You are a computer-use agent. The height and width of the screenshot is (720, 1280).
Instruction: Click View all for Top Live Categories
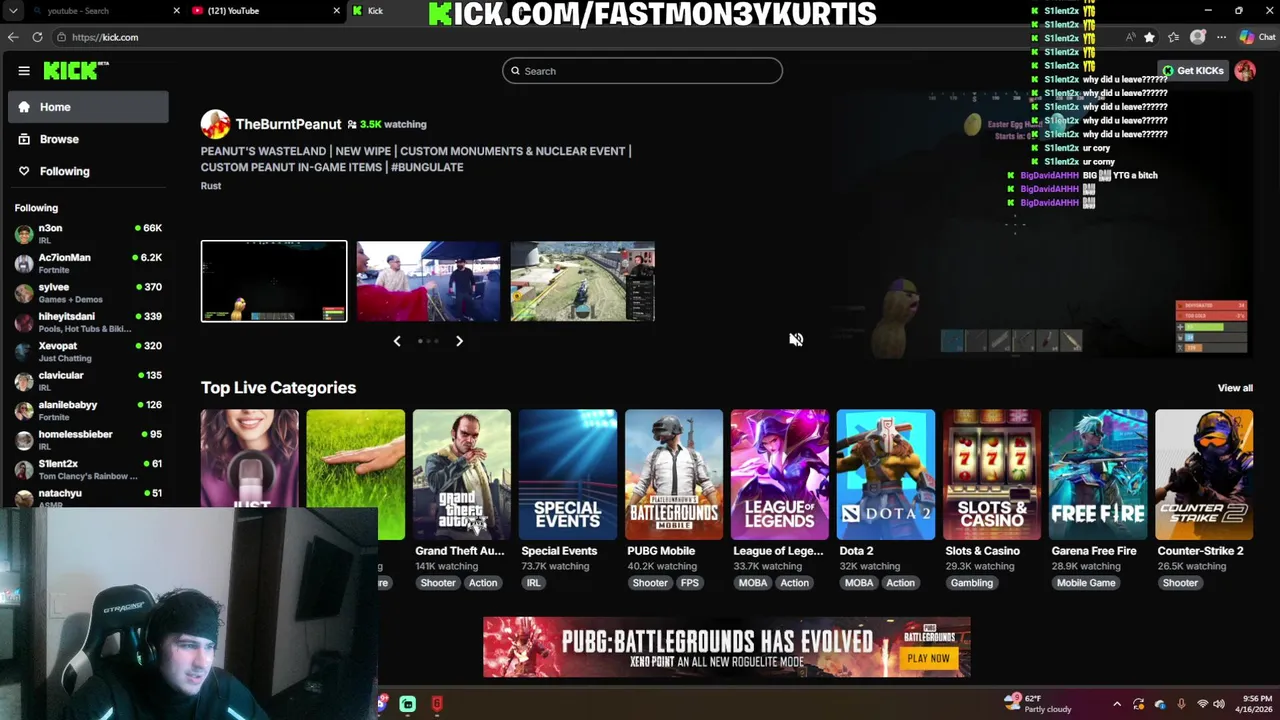click(x=1235, y=388)
